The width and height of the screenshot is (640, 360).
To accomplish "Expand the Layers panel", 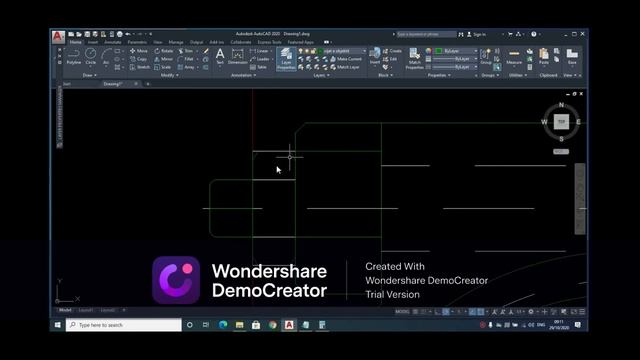I will 322,76.
